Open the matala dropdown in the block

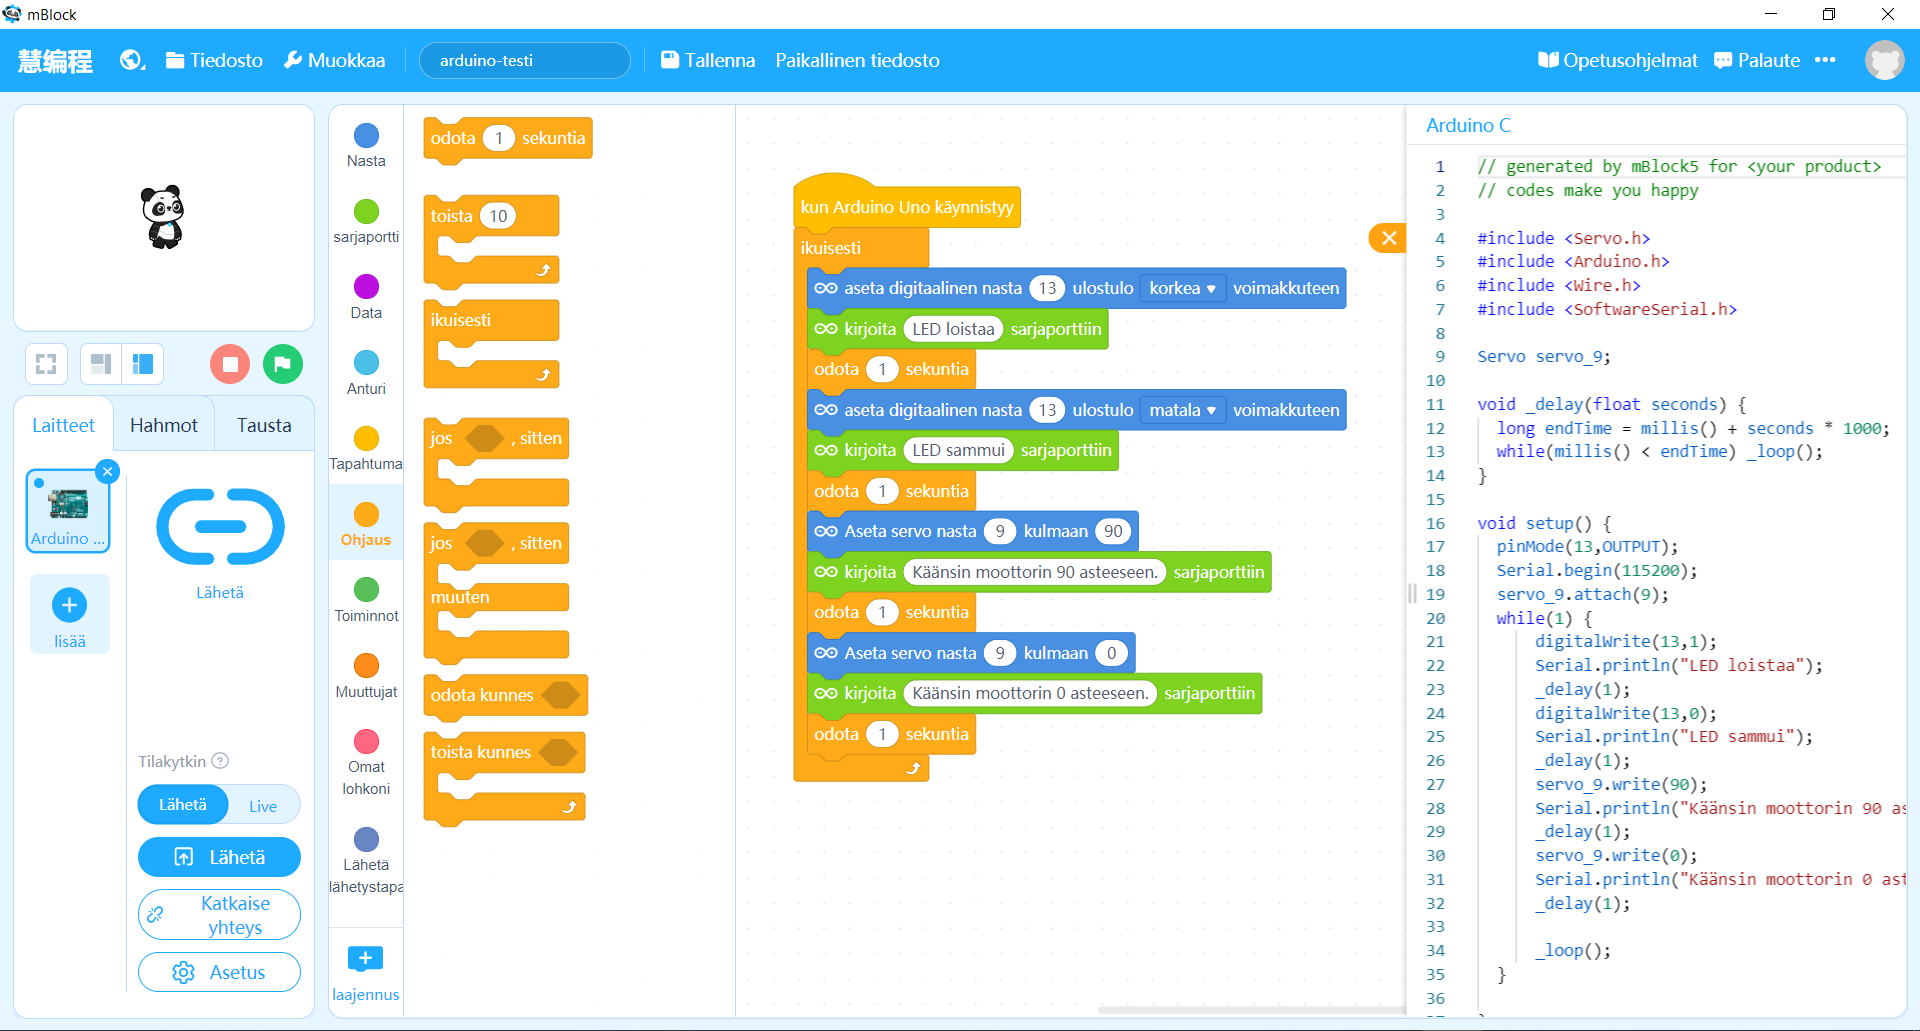pos(1182,410)
